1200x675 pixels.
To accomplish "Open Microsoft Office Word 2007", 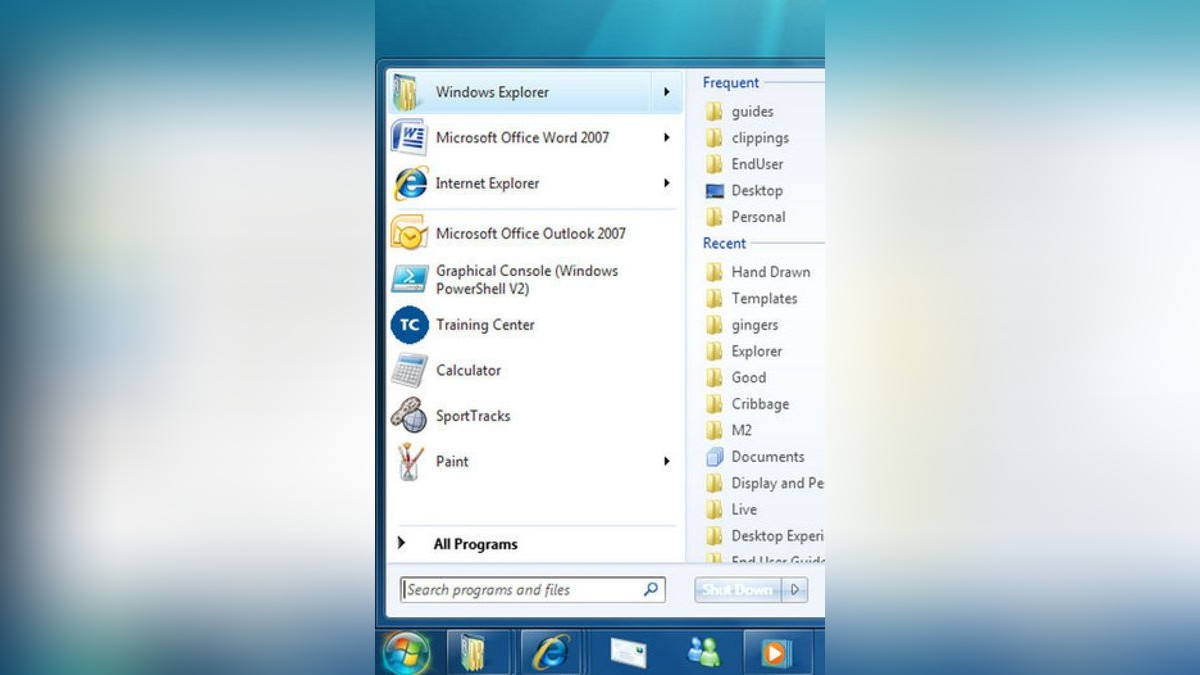I will (x=522, y=137).
